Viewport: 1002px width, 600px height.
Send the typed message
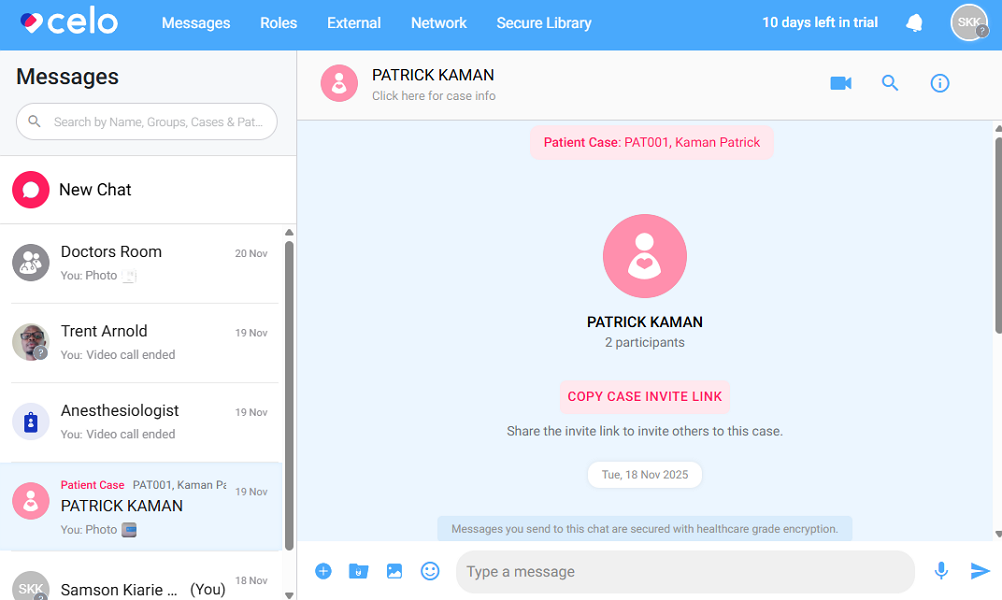tap(978, 571)
